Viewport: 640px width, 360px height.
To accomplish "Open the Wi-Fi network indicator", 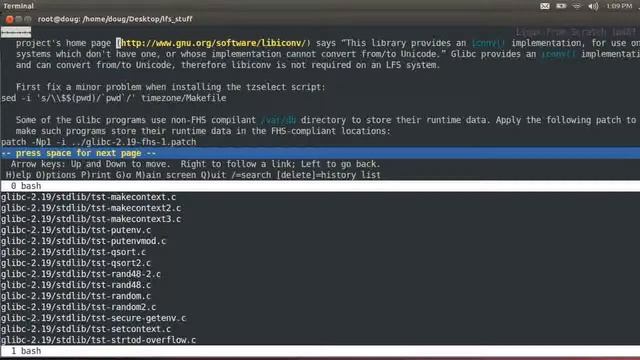I will pyautogui.click(x=576, y=6).
